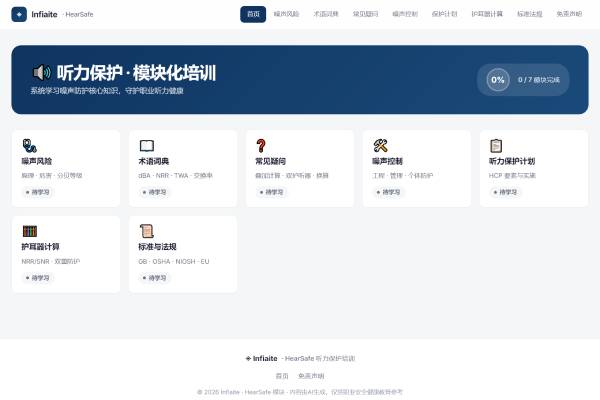The image size is (600, 400).
Task: Click the hammer and wrench icon
Action: tap(380, 145)
